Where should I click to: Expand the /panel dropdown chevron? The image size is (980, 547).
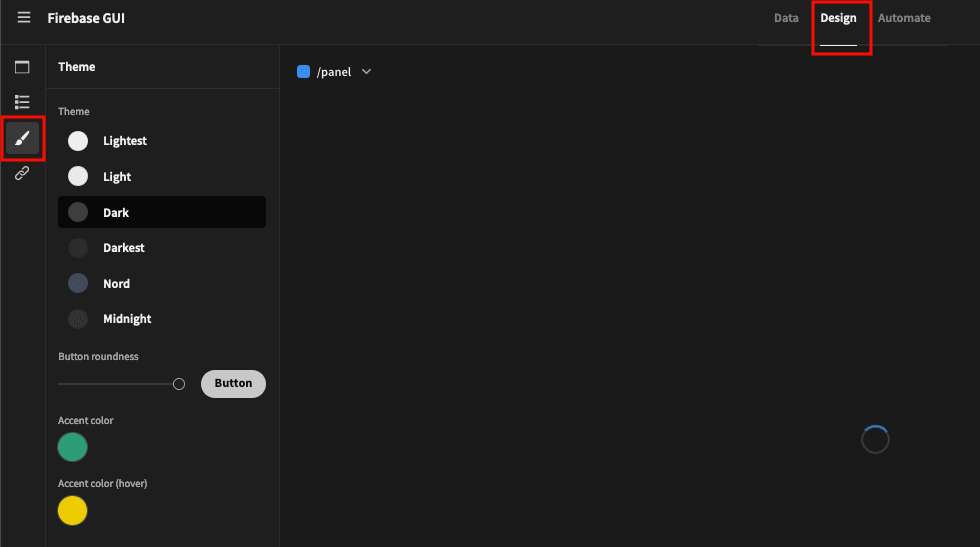point(366,72)
